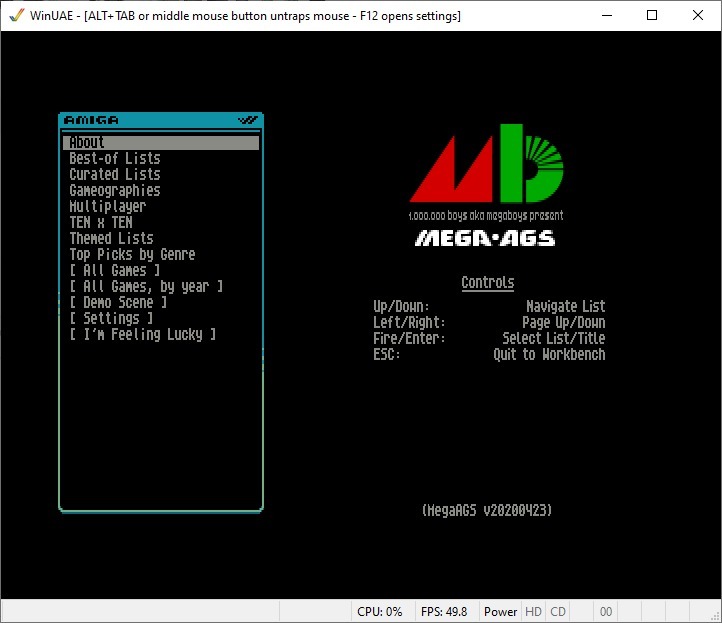Select [ All Games, by year ]
722x623 pixels.
[146, 286]
